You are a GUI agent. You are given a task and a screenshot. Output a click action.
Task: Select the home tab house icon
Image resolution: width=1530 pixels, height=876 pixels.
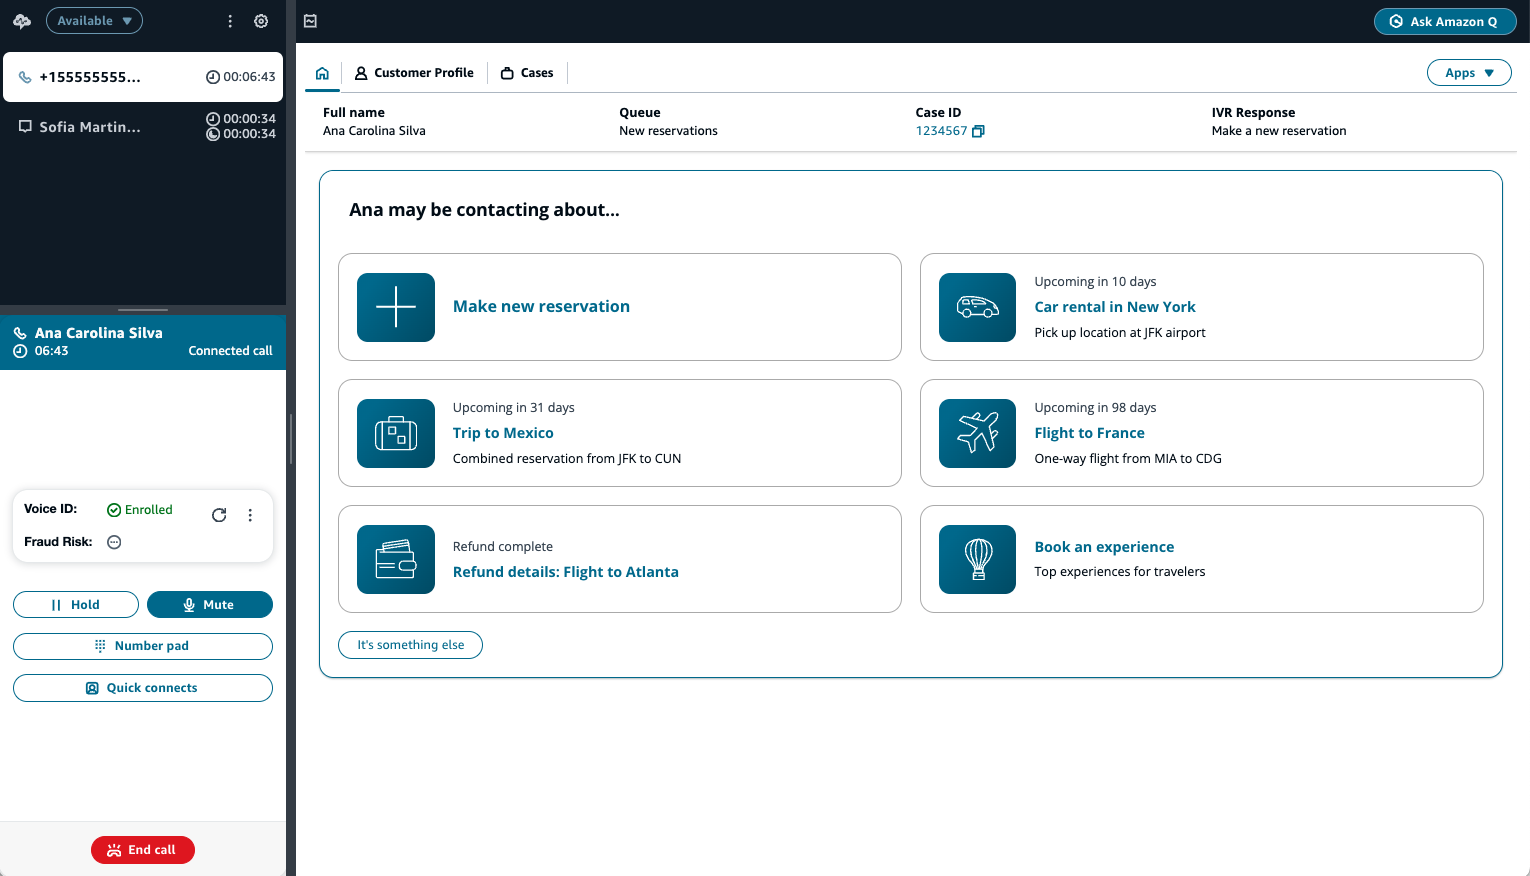[321, 72]
